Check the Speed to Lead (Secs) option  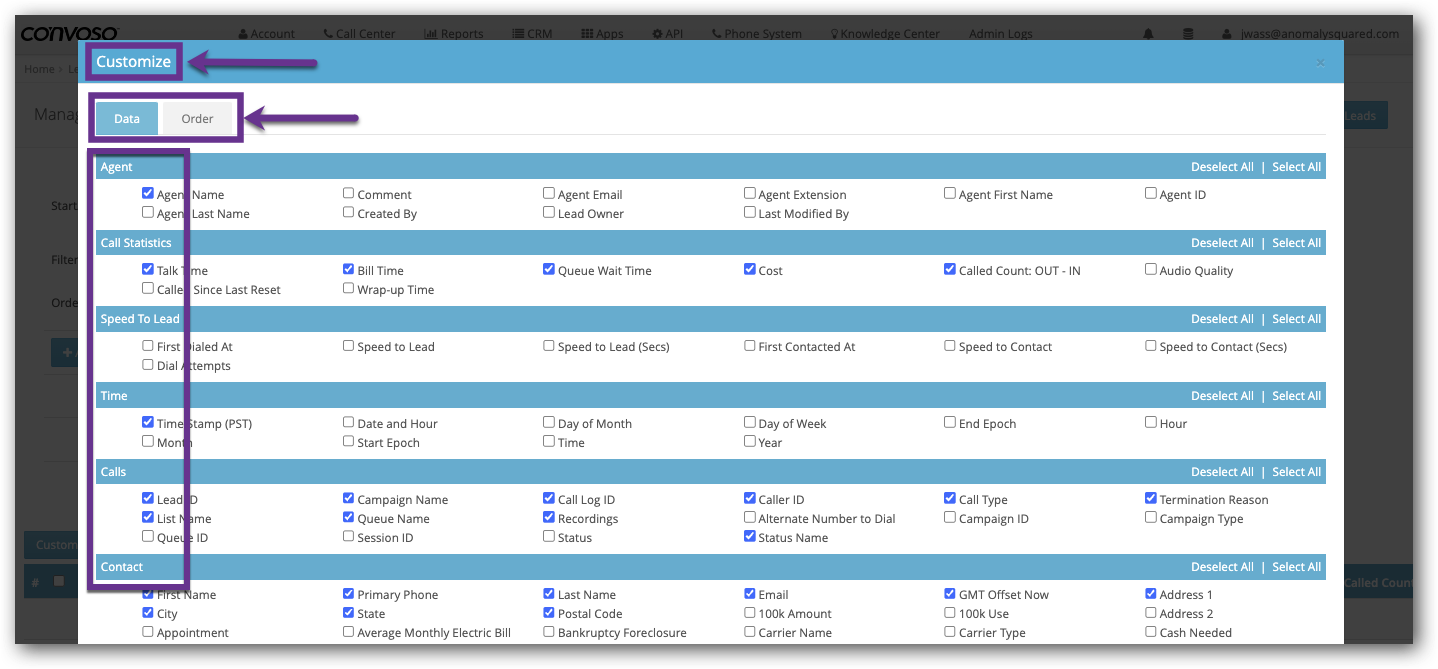[549, 346]
